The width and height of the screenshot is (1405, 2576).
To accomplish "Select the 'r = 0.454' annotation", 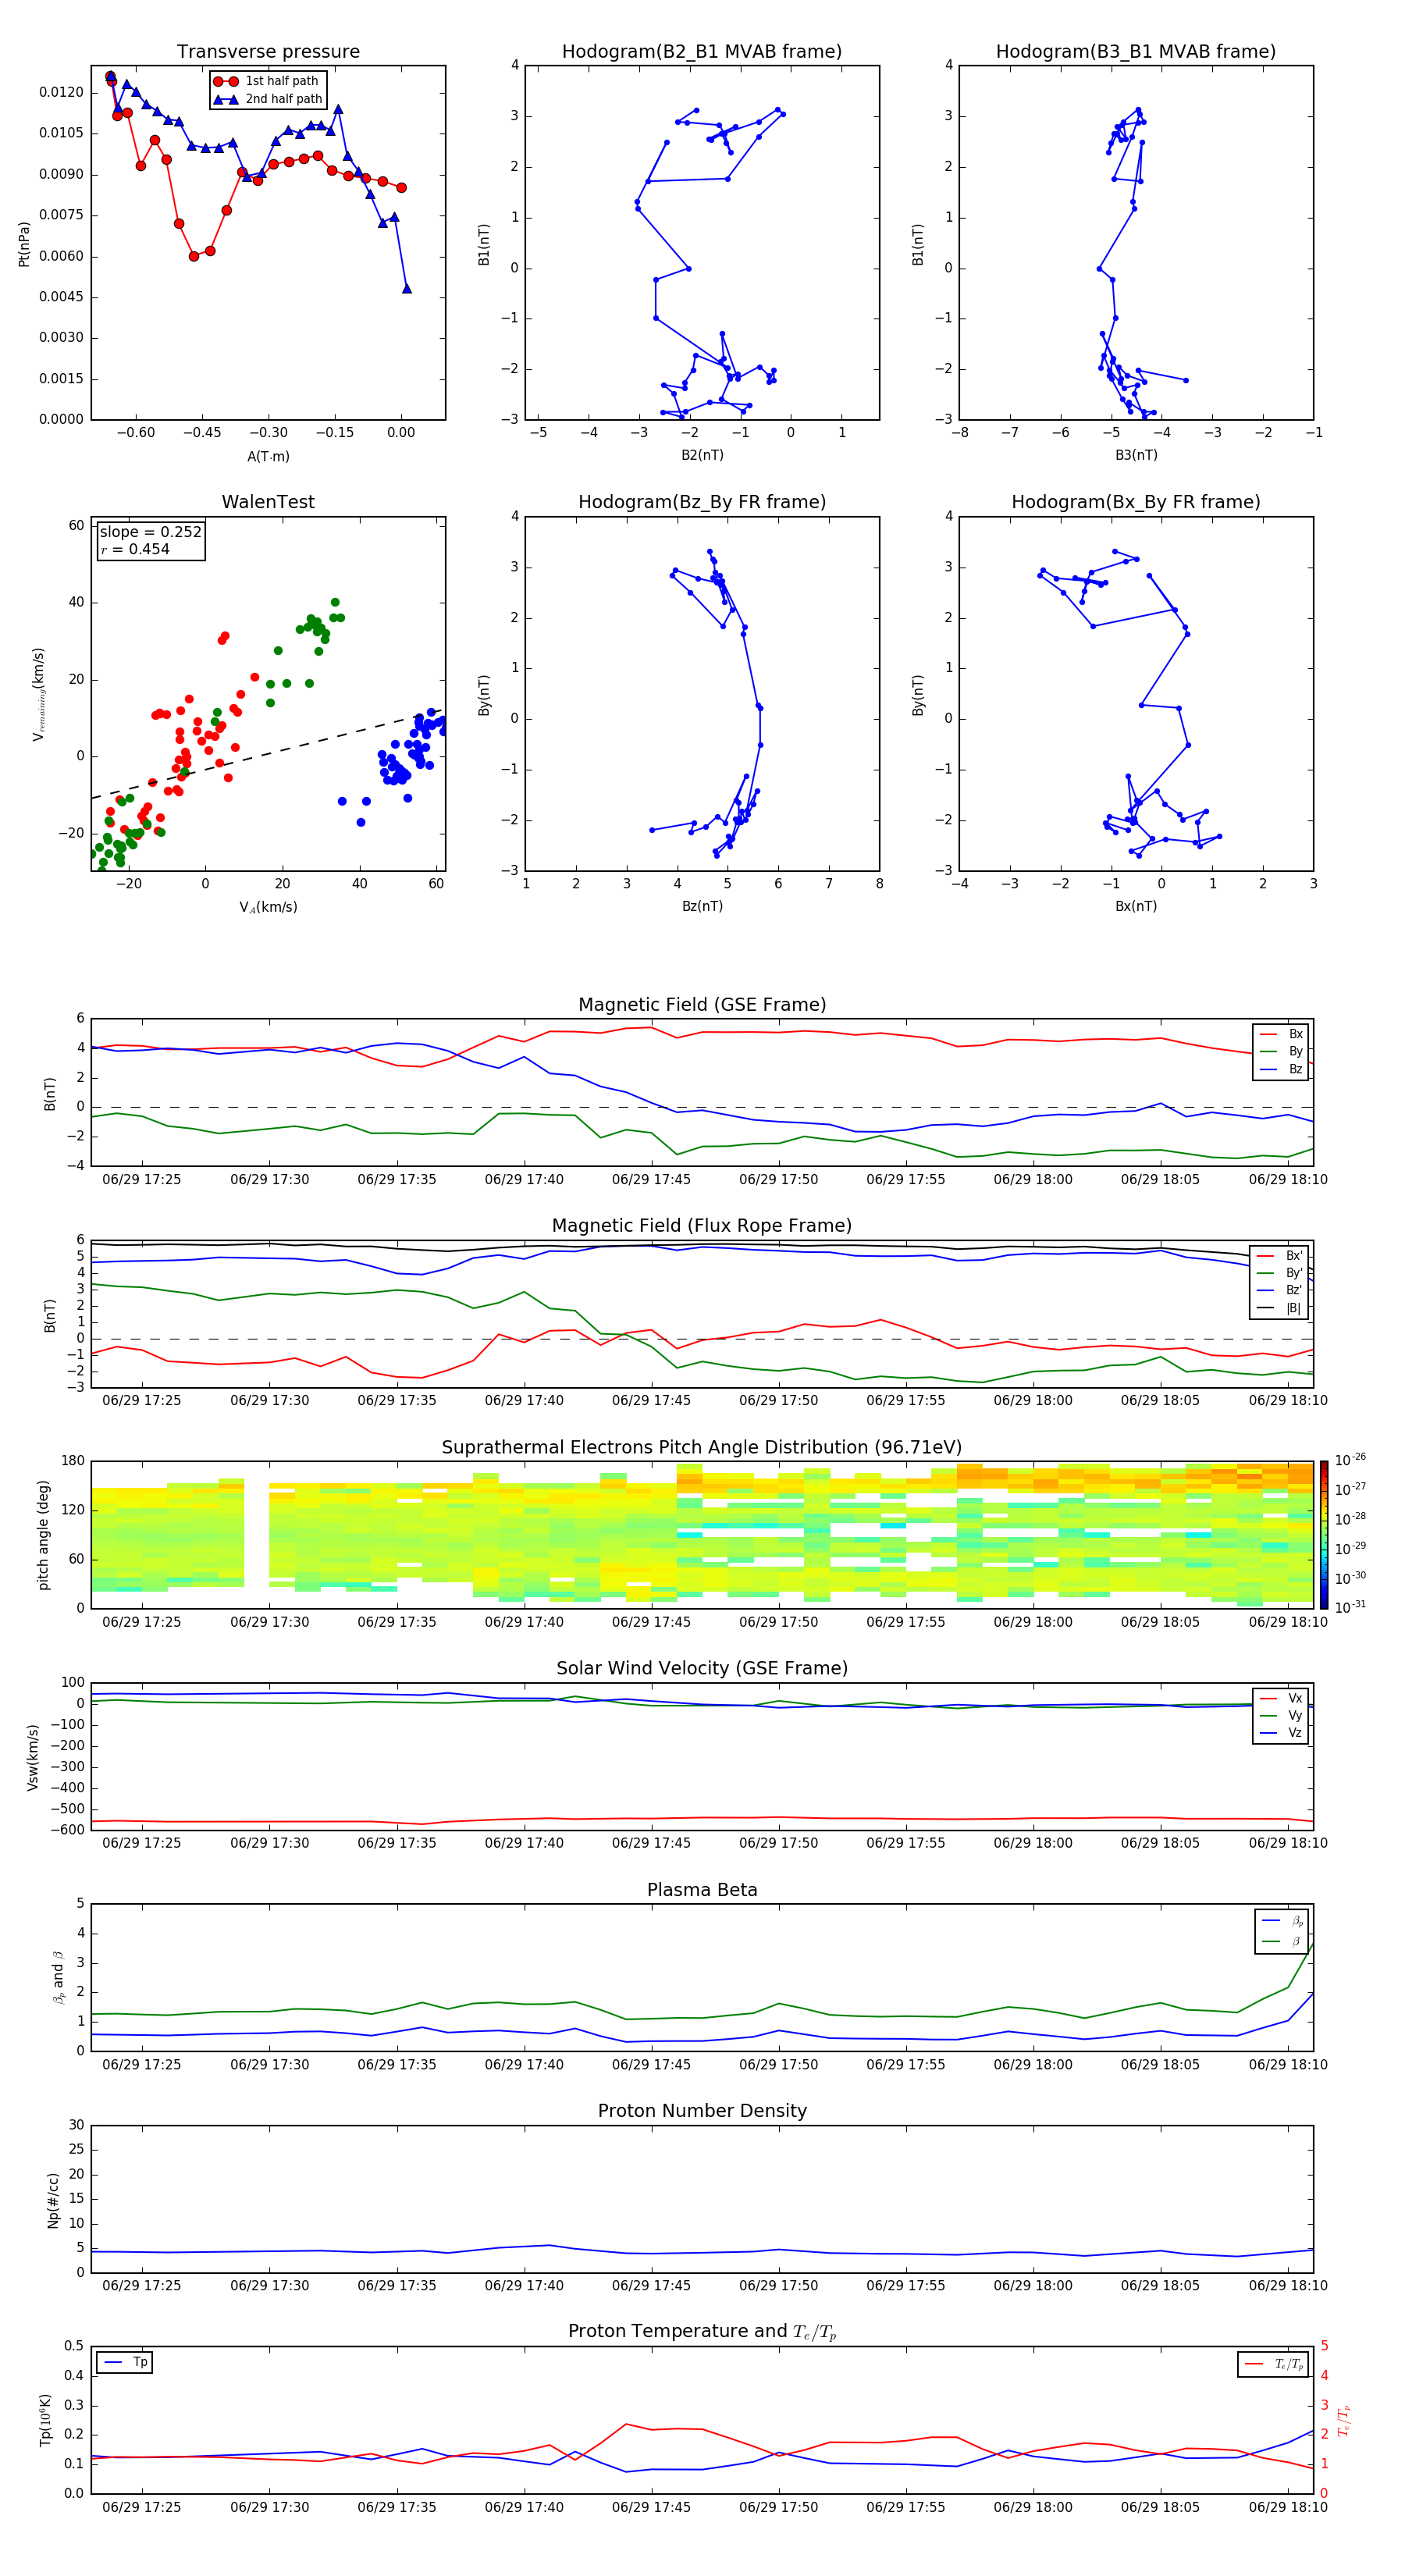I will [x=135, y=549].
